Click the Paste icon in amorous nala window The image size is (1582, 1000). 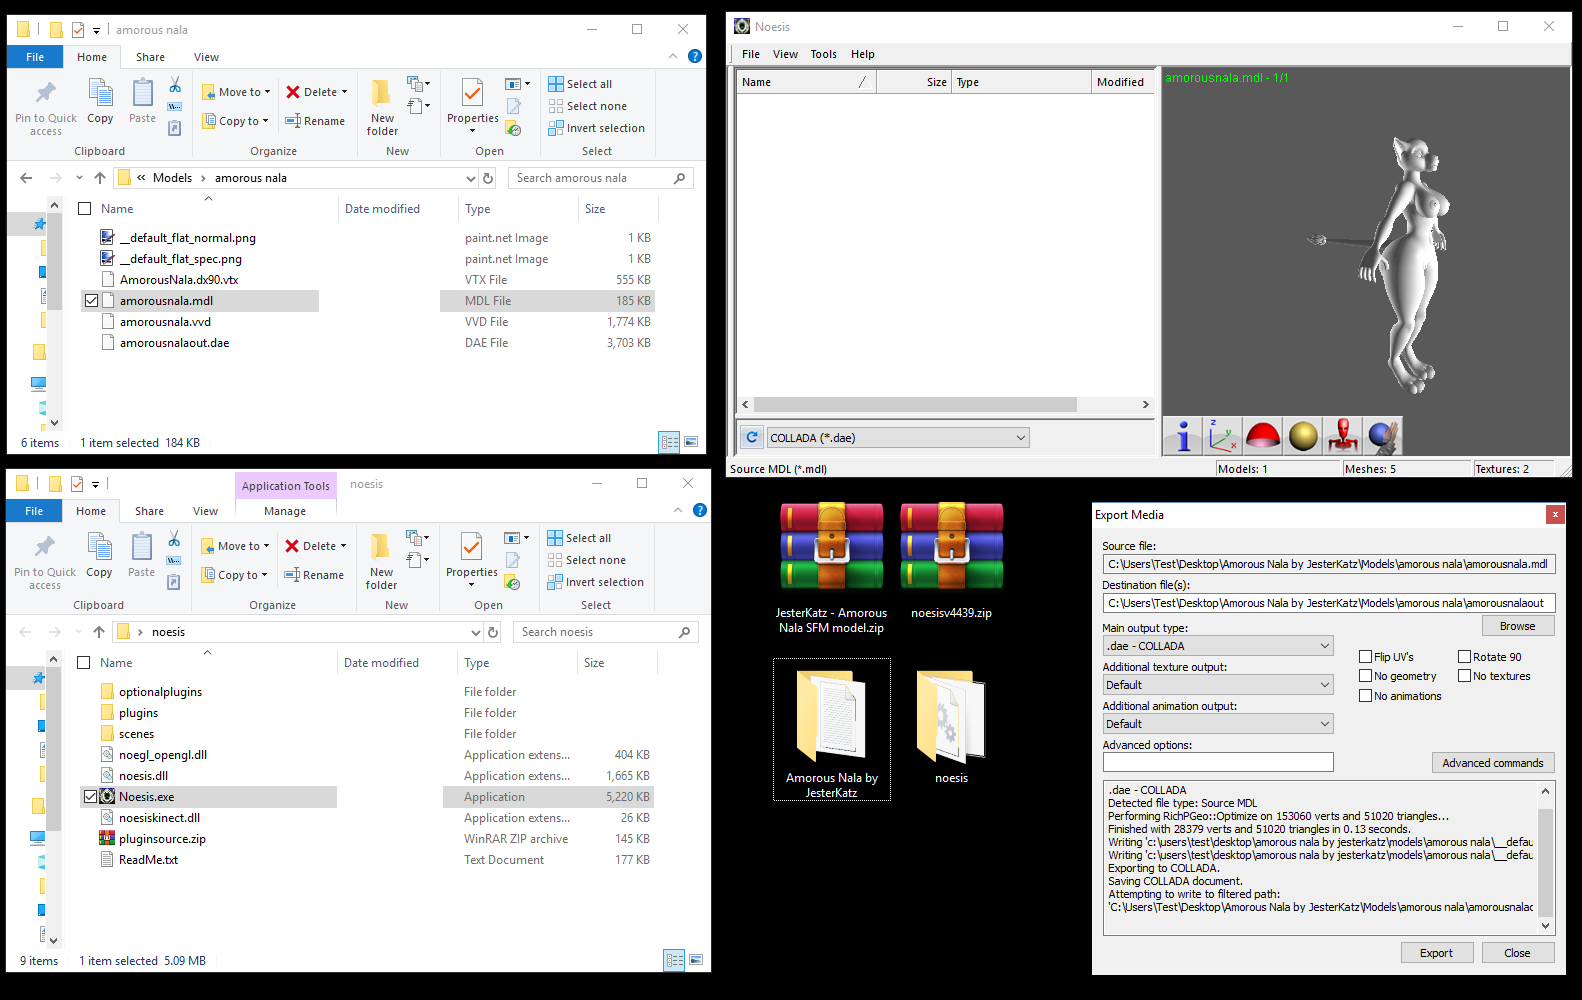click(143, 101)
